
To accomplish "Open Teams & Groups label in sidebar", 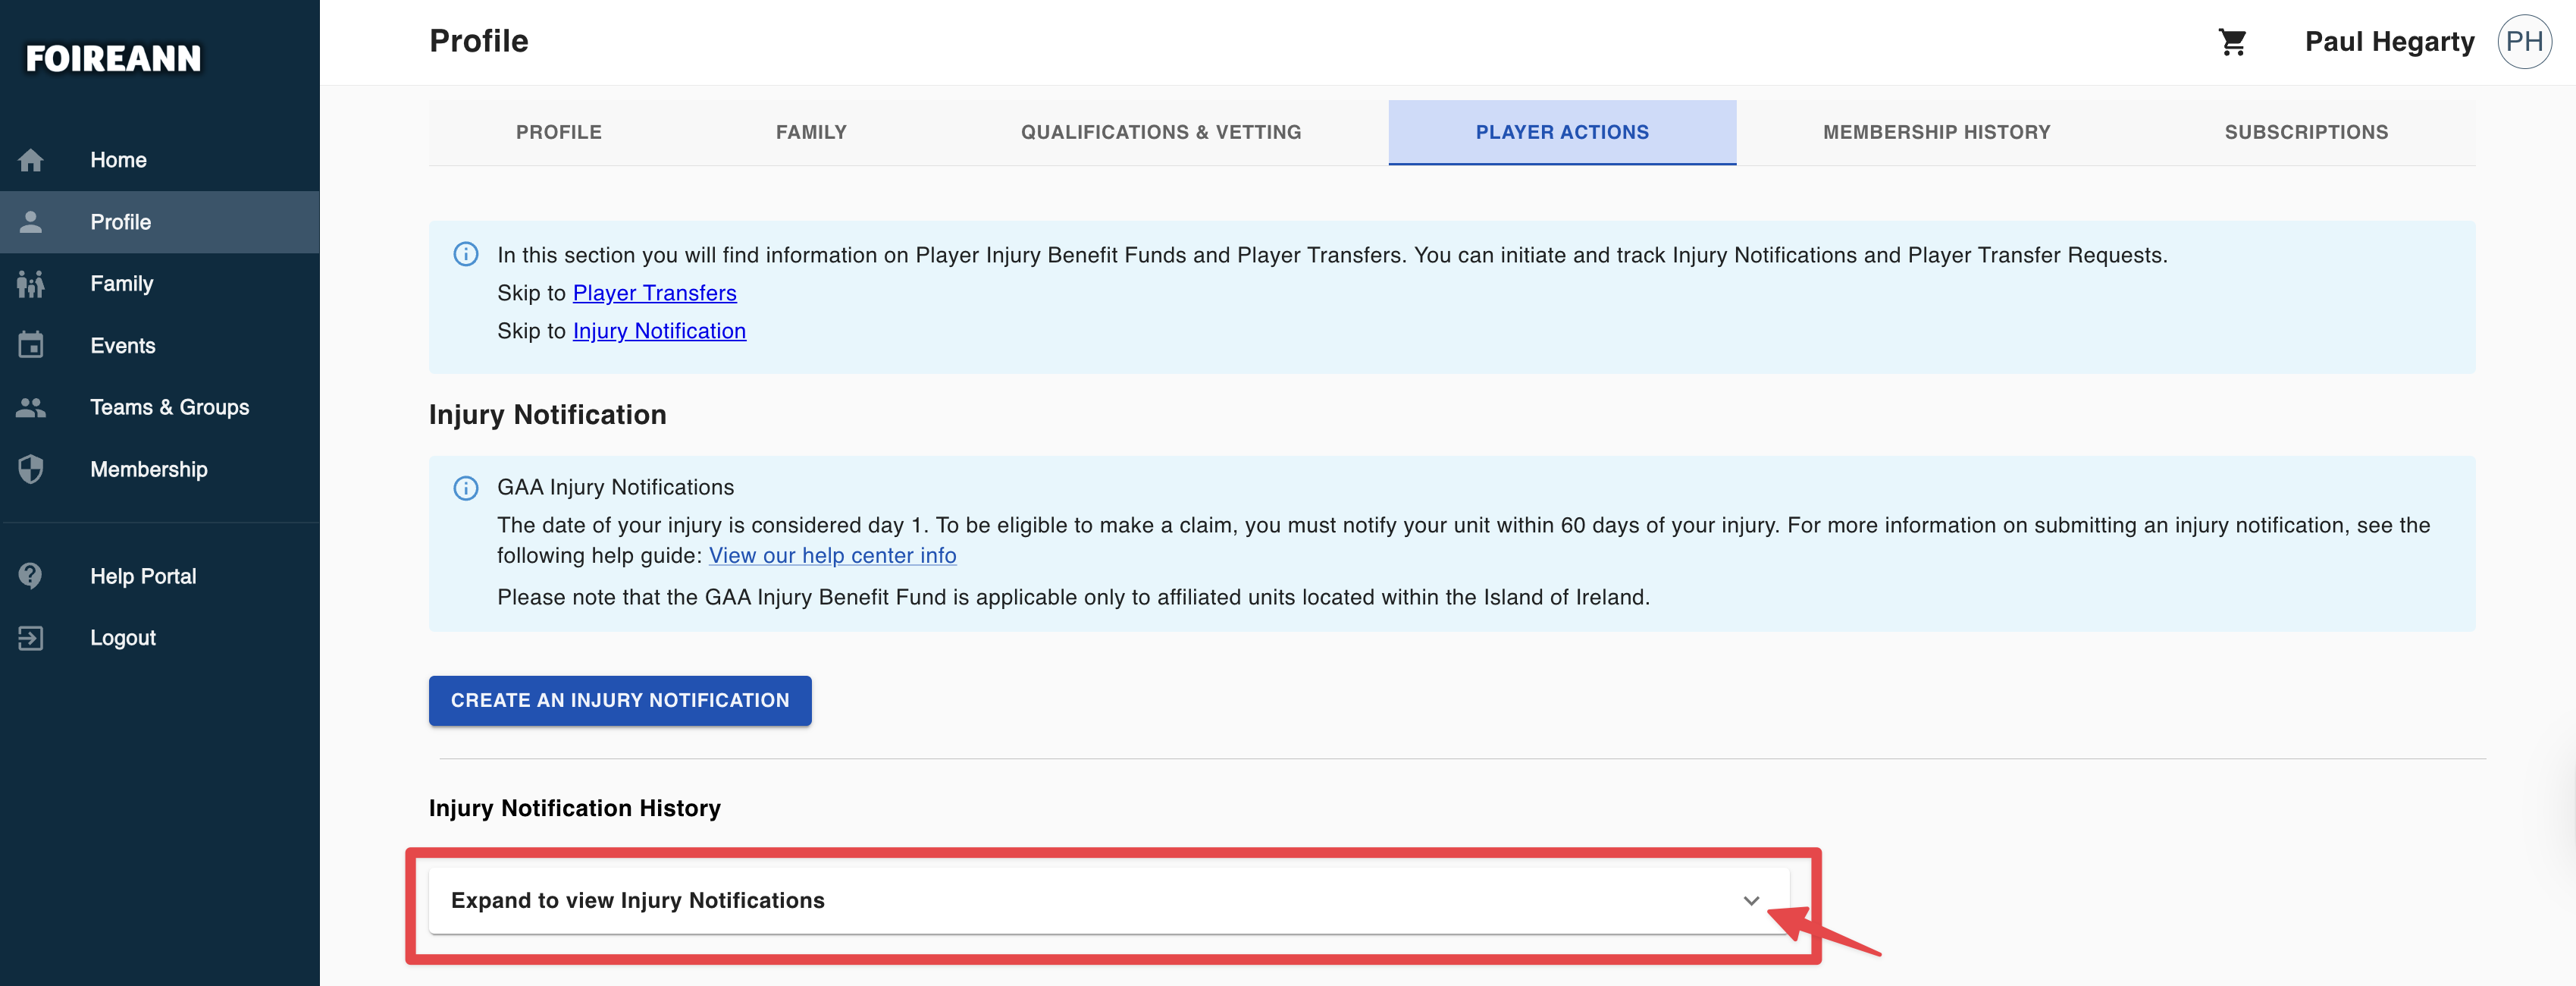I will pyautogui.click(x=169, y=407).
